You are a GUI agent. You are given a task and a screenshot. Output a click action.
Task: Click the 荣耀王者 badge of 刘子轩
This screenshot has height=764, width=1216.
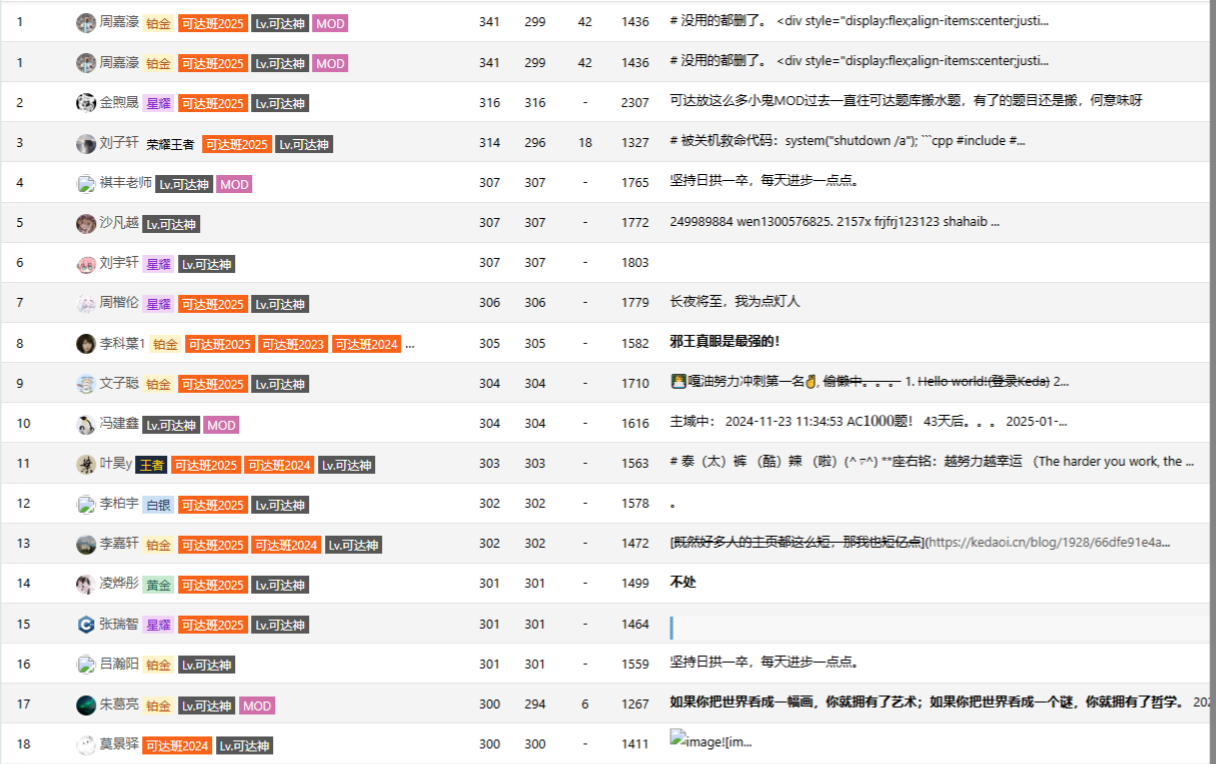(x=170, y=144)
